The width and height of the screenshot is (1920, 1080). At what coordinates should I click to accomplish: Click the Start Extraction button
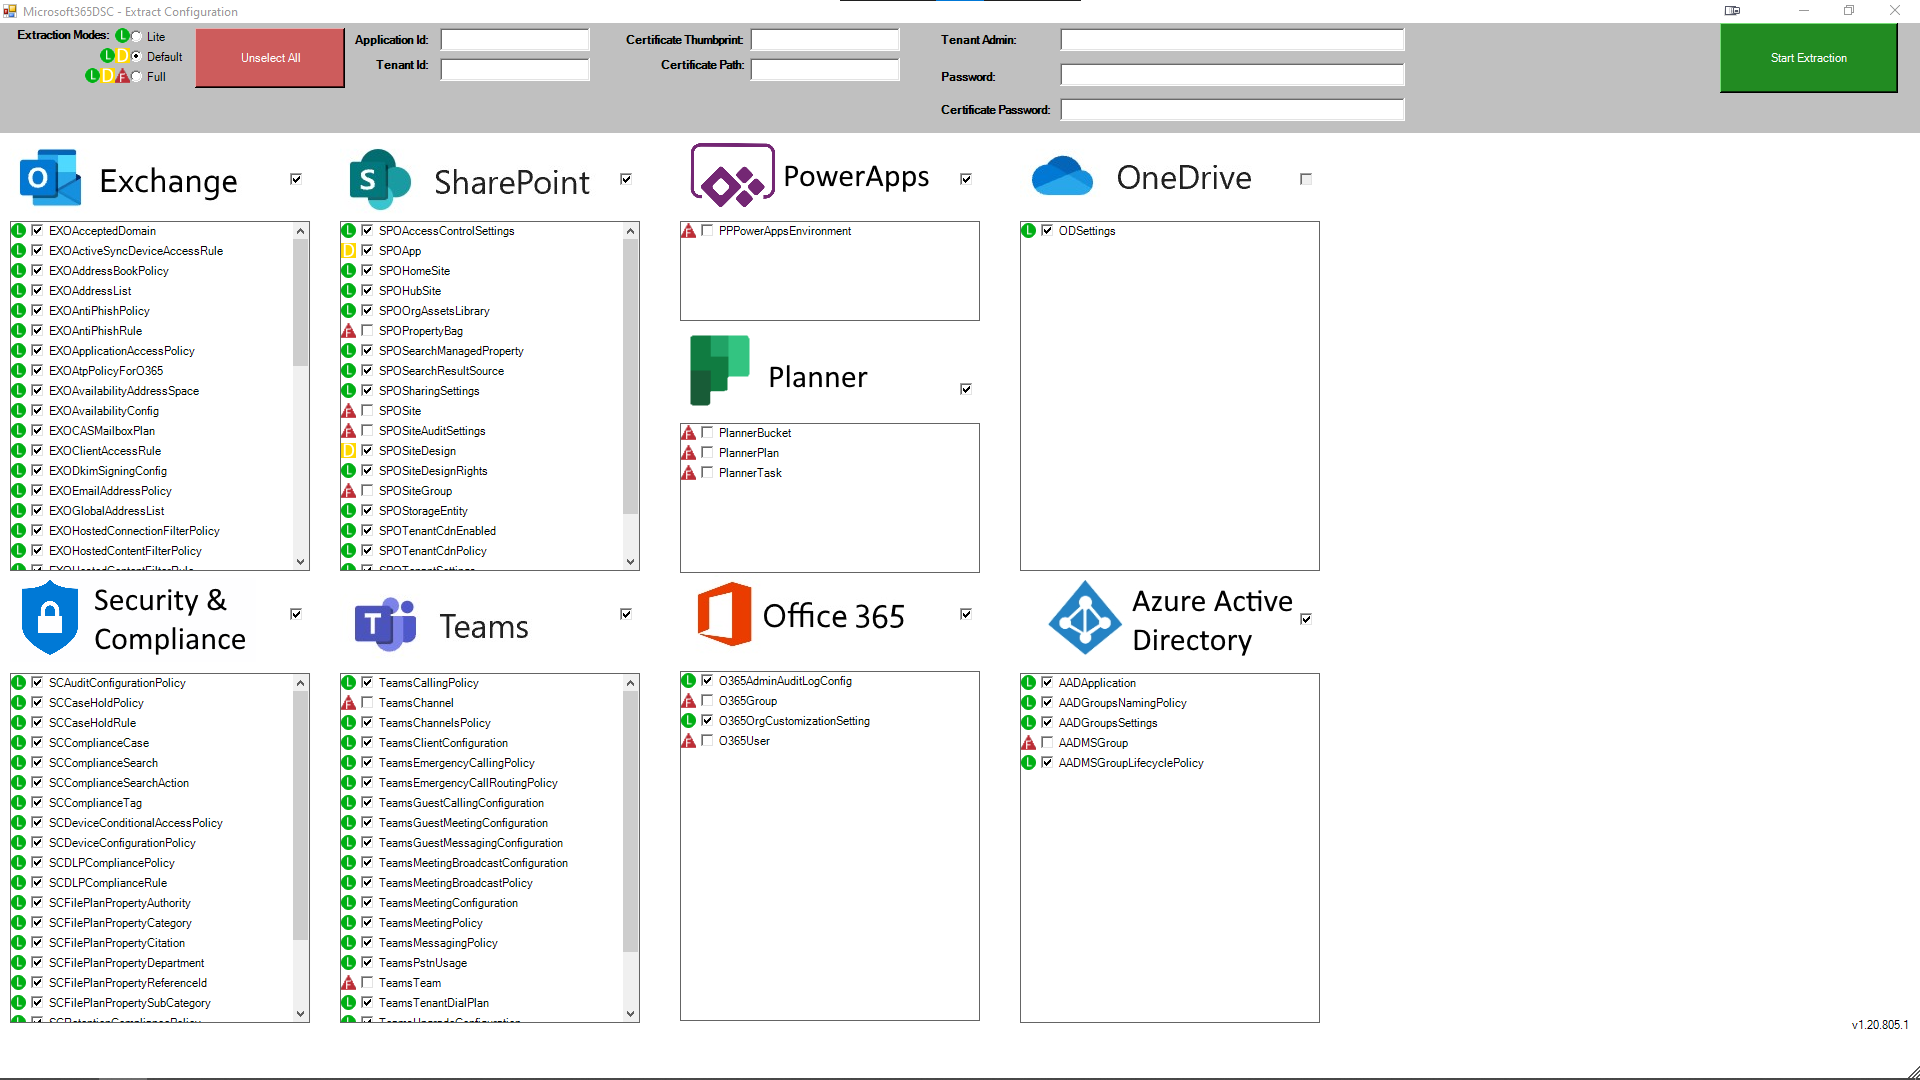tap(1808, 58)
